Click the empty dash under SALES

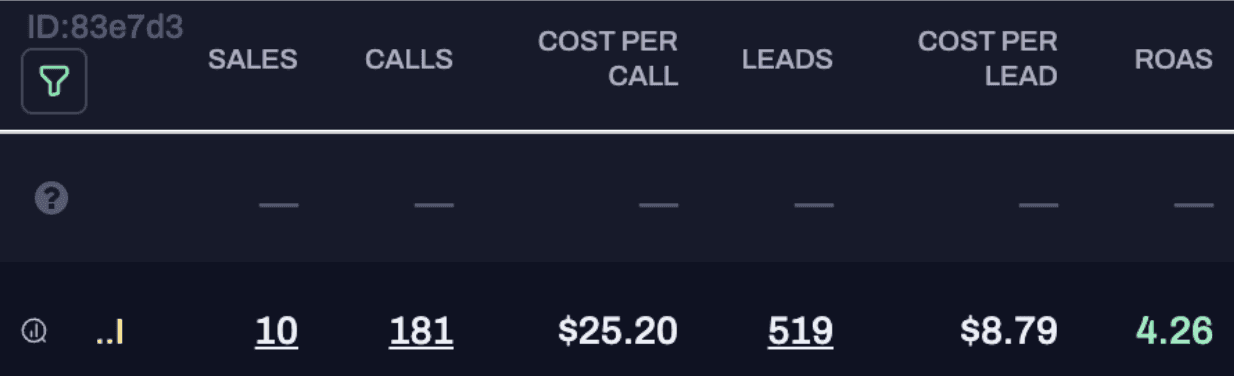[279, 205]
